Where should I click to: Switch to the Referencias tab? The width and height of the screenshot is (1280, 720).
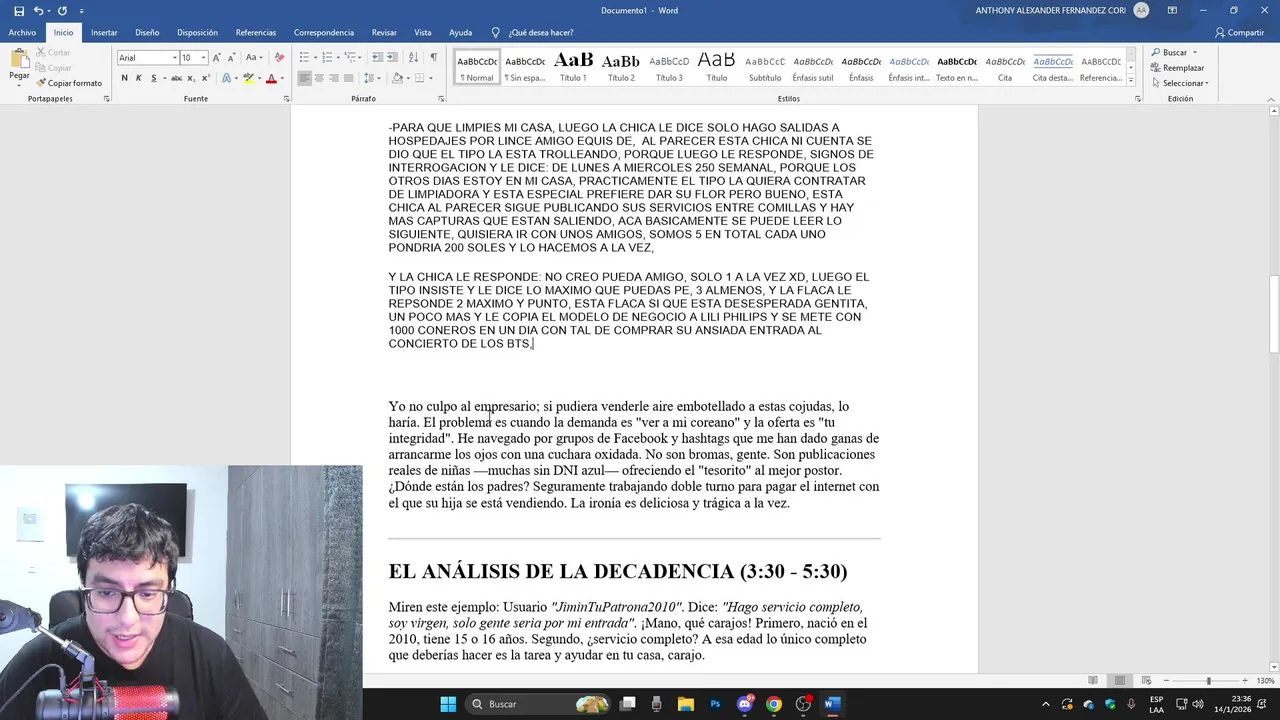[x=256, y=33]
